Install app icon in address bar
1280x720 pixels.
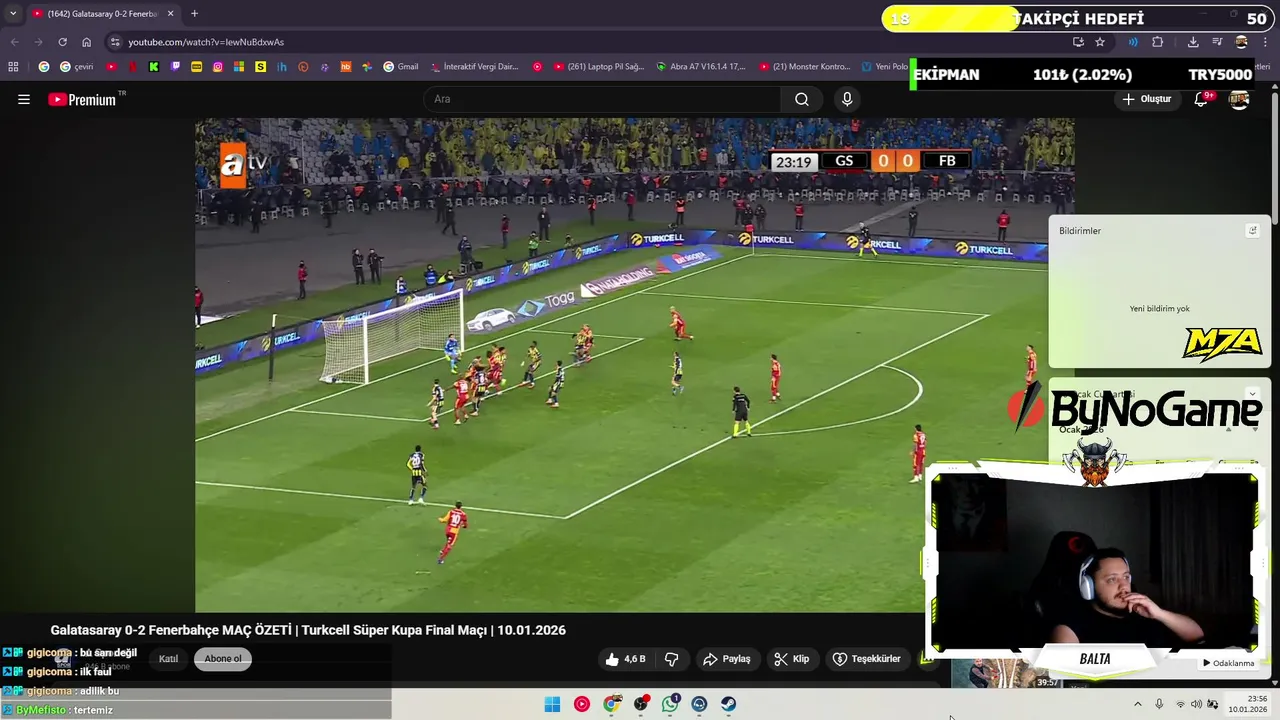click(x=1078, y=42)
